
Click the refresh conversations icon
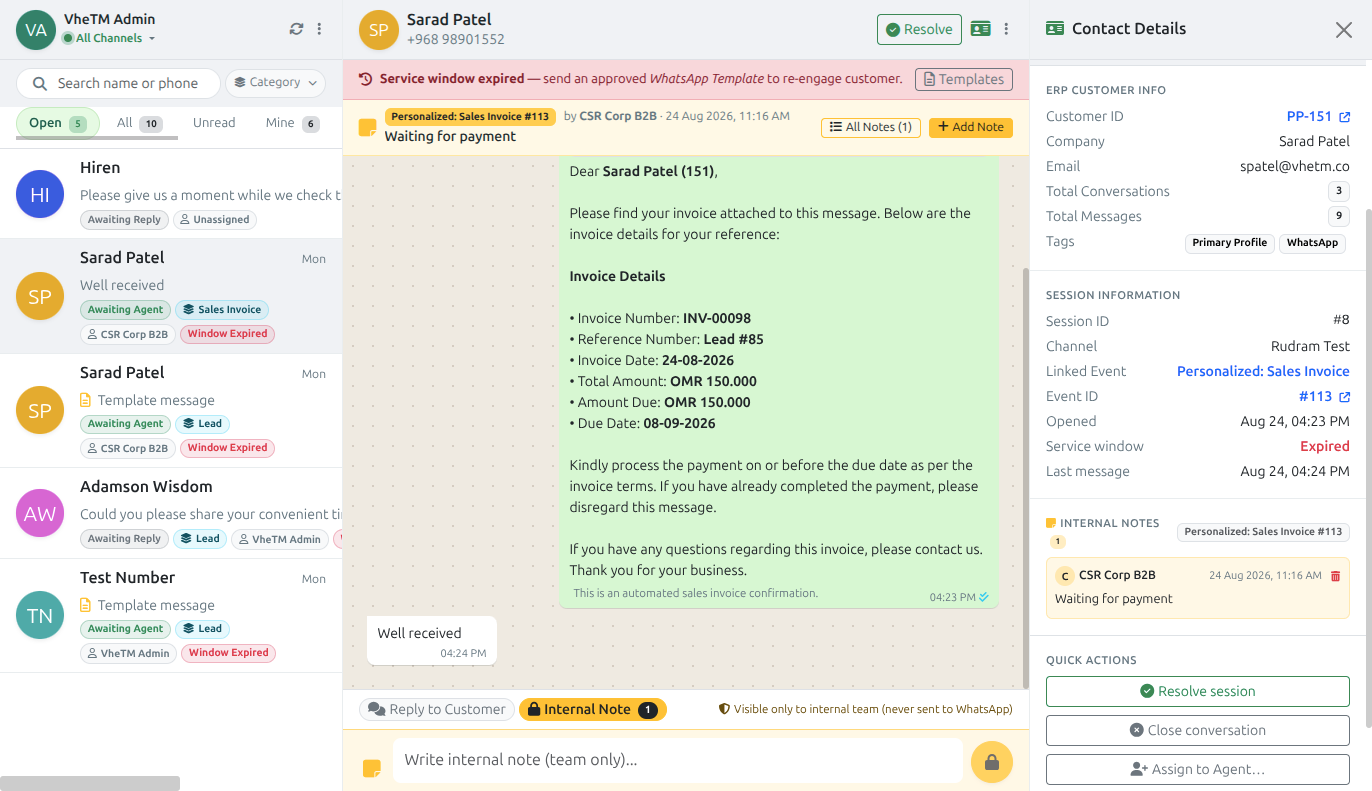click(296, 29)
